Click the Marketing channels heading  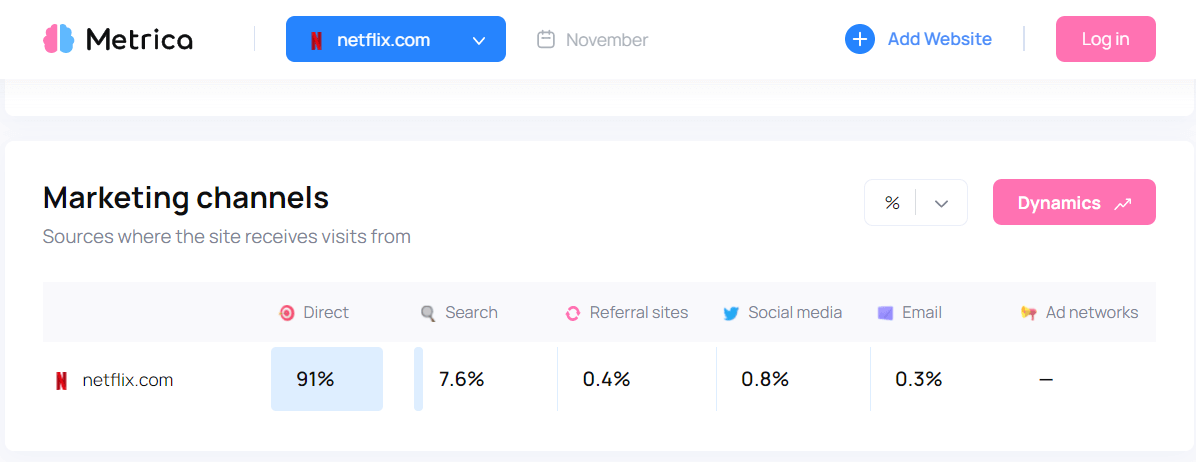pos(186,198)
